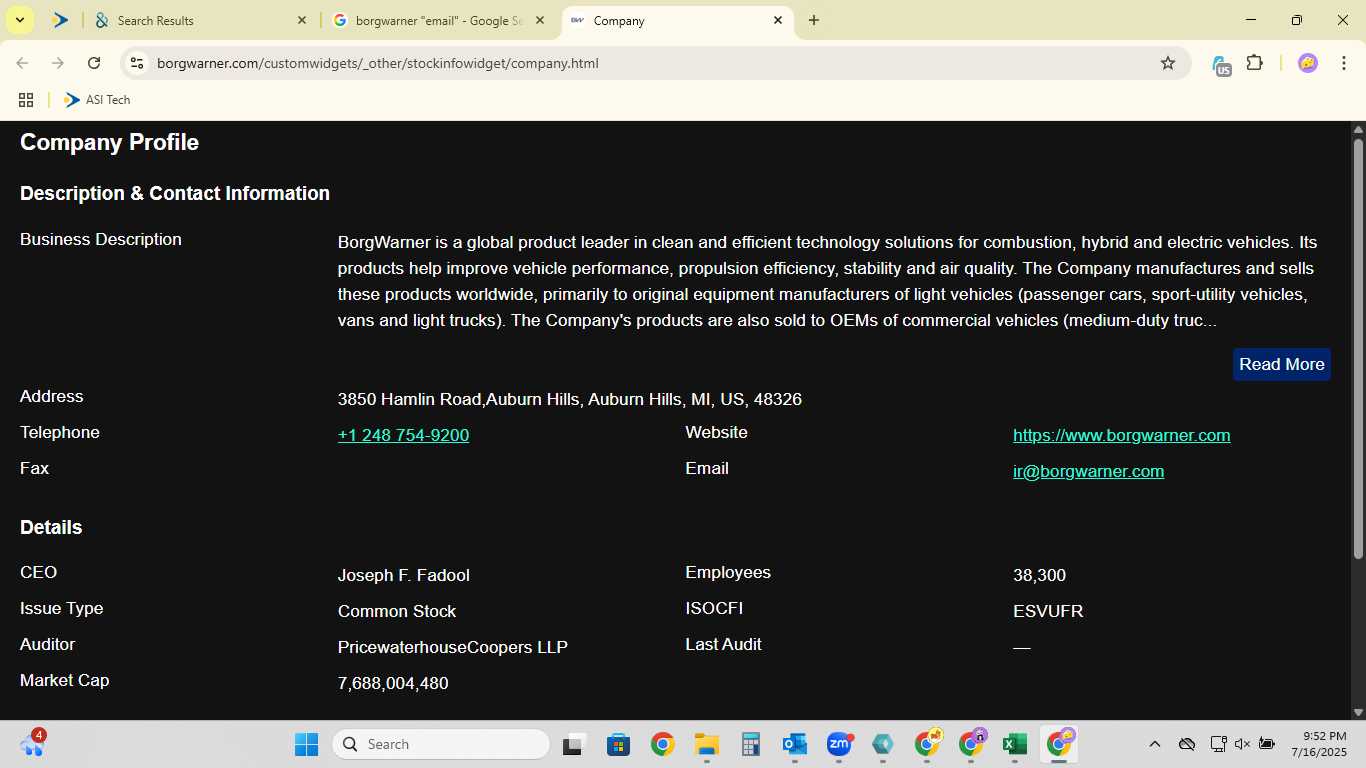
Task: Click the taskbar Search box
Action: [x=441, y=744]
